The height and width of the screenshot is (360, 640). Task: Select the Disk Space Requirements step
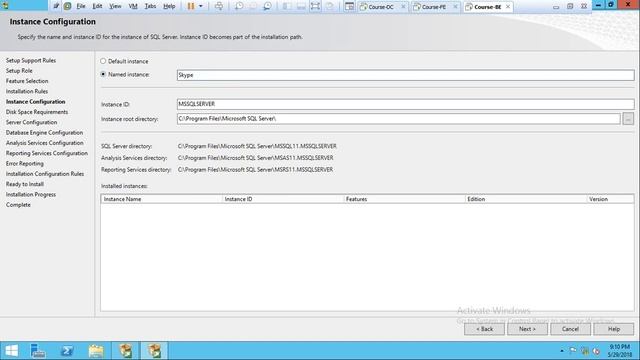tap(37, 112)
